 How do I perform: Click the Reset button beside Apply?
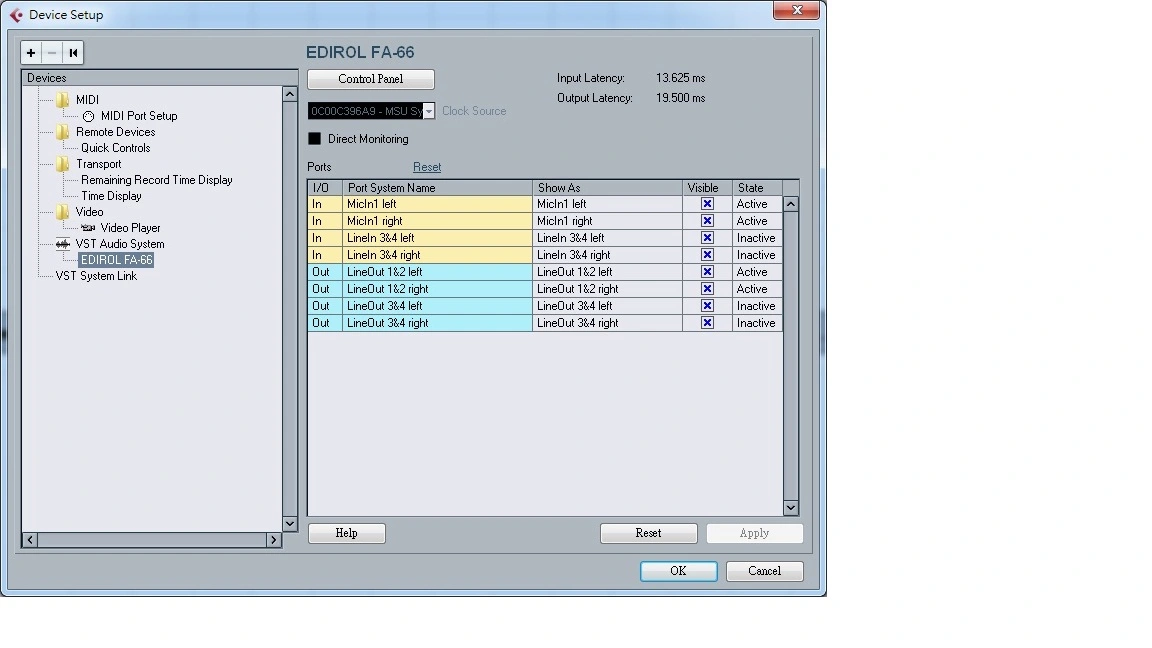pyautogui.click(x=649, y=533)
